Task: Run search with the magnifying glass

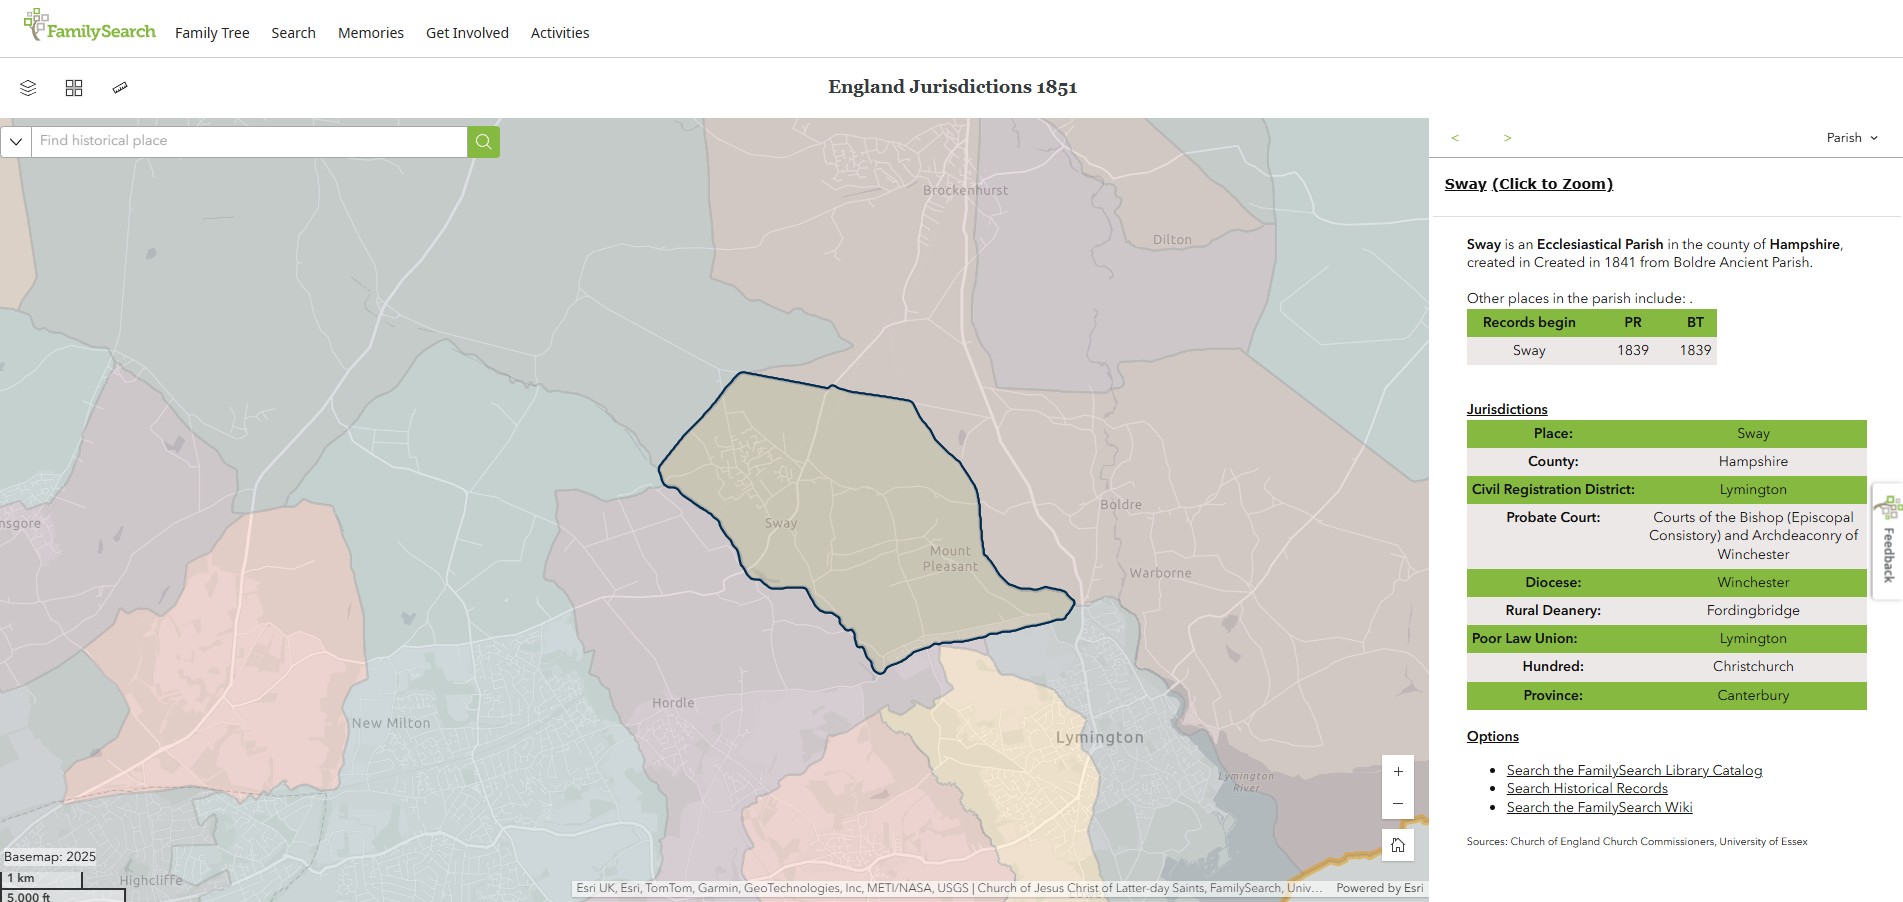Action: [483, 141]
